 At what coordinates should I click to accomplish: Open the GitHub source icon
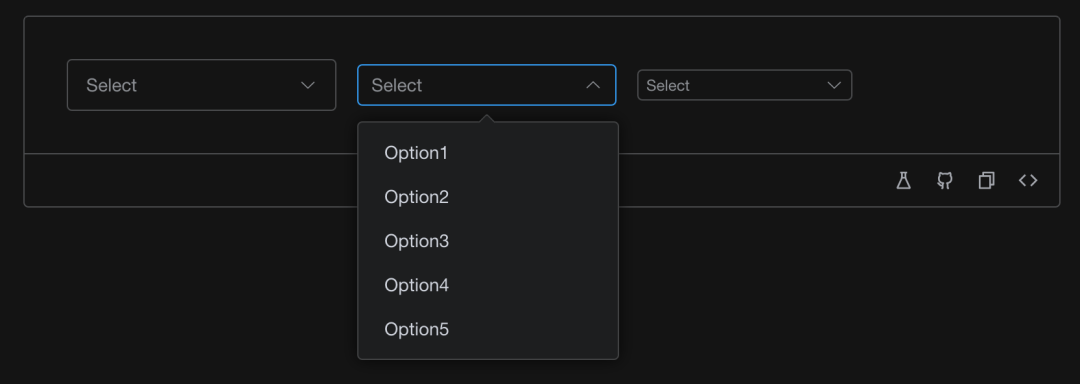[944, 181]
